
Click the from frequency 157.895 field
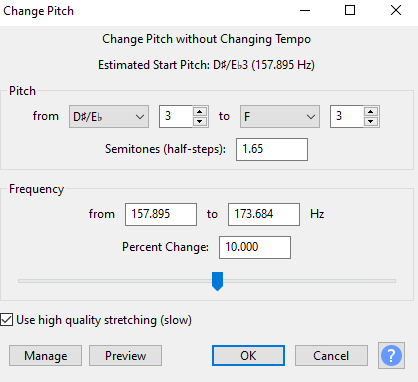tap(161, 214)
